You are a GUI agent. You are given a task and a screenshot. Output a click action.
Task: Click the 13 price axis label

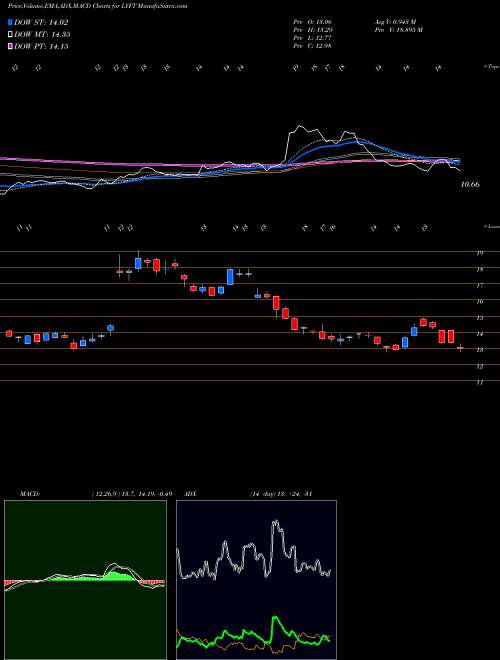479,350
